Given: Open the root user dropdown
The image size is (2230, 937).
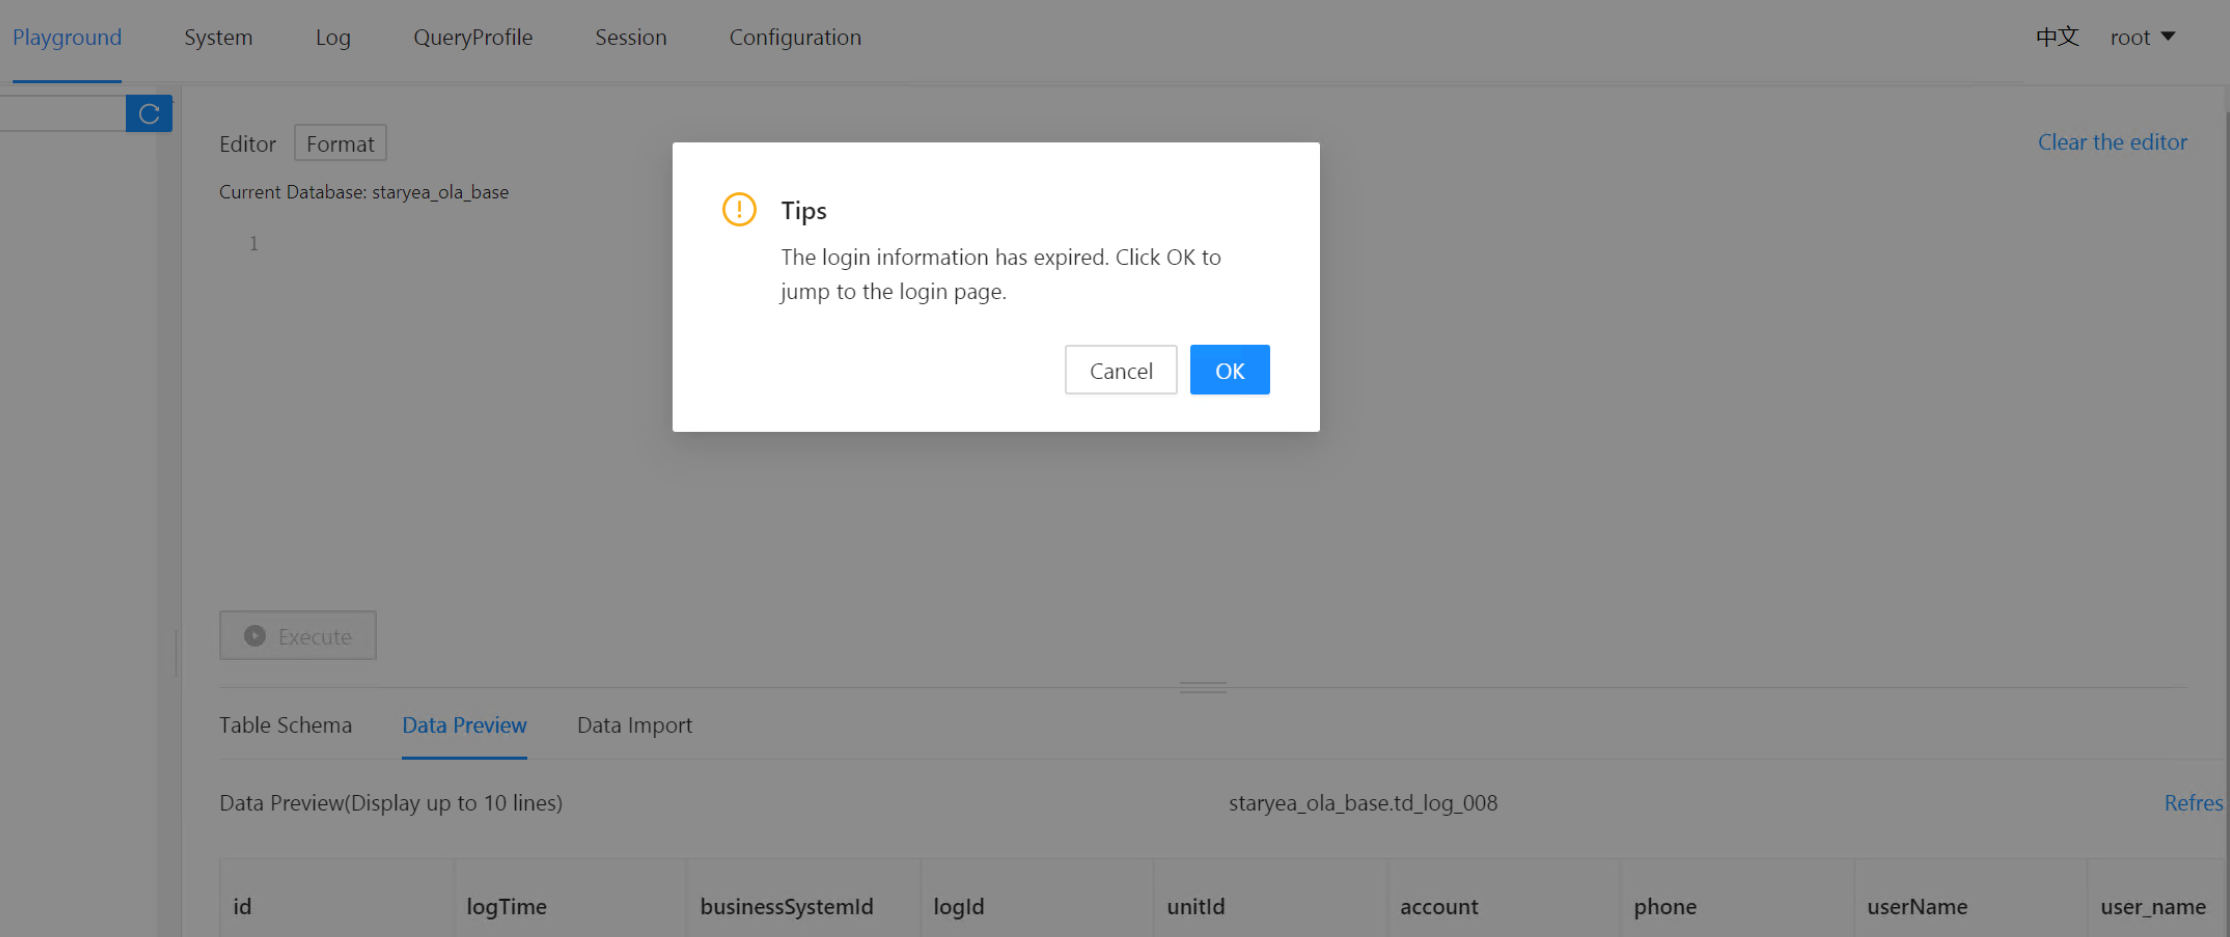Looking at the screenshot, I should tap(2142, 37).
